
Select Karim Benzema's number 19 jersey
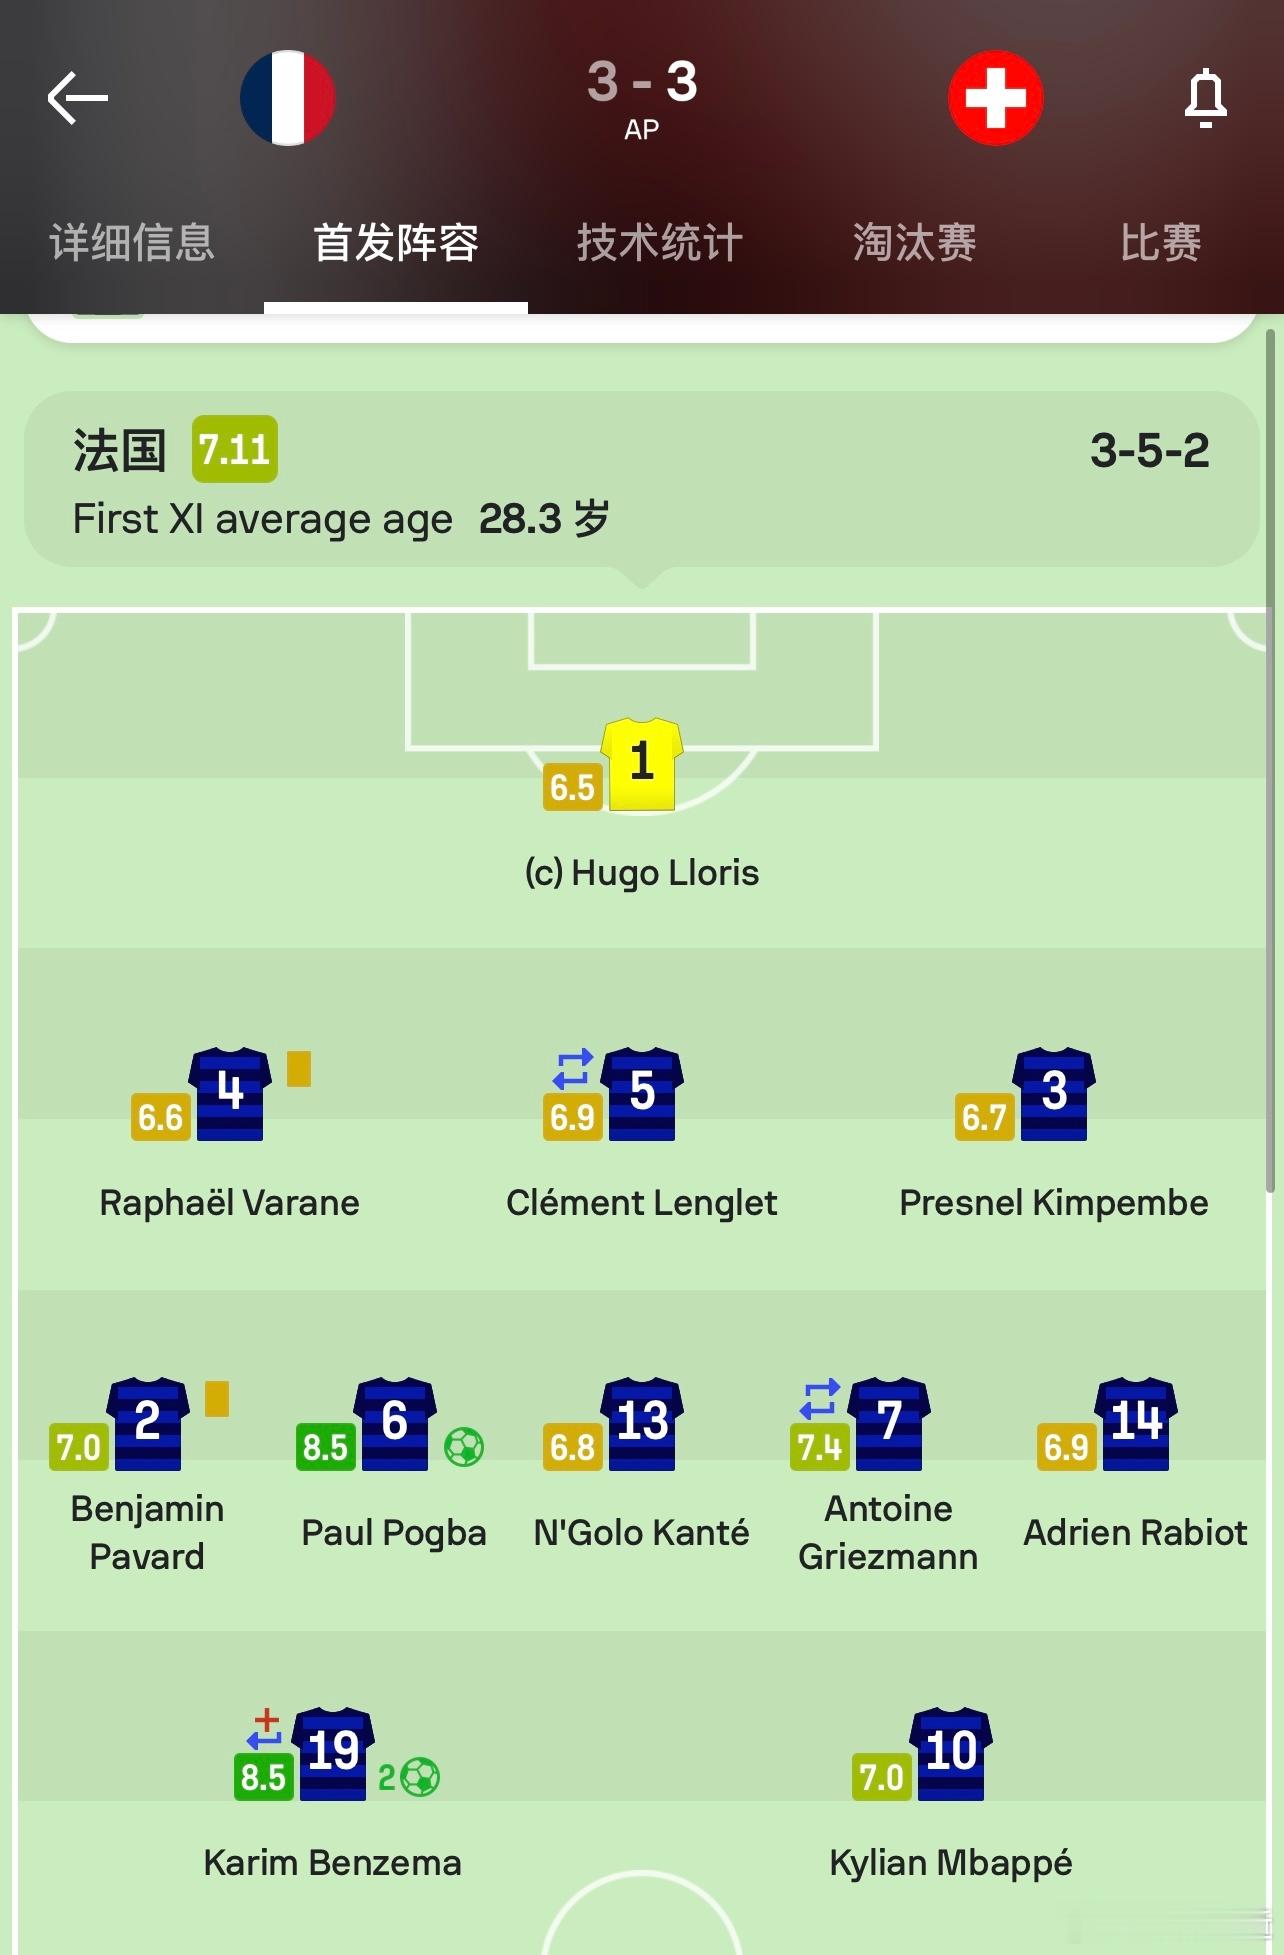[333, 1754]
